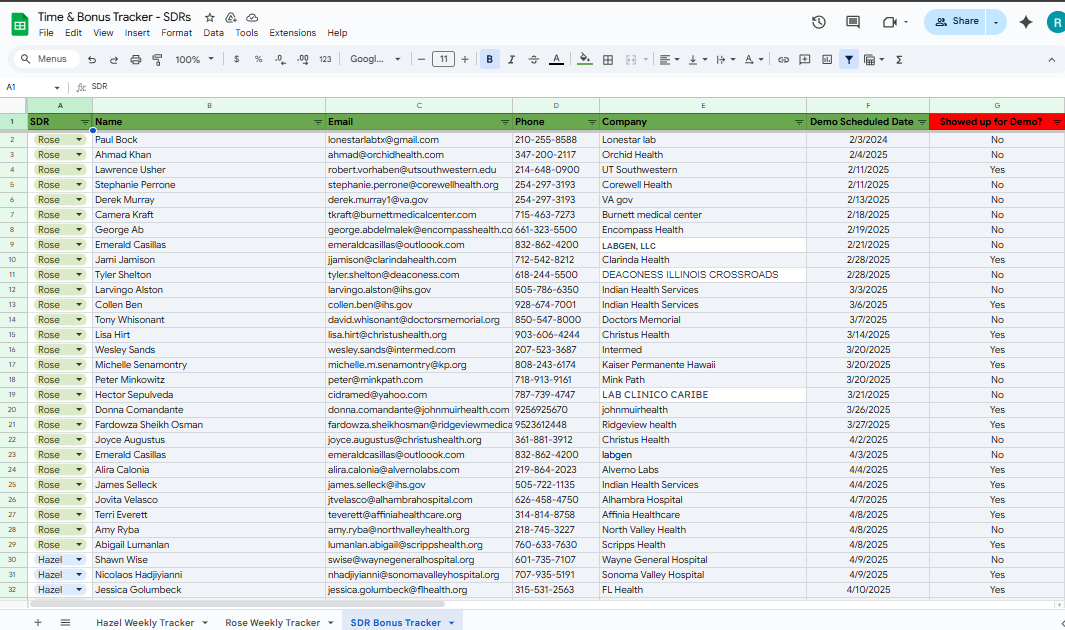Image resolution: width=1065 pixels, height=630 pixels.
Task: Click the font size input field
Action: point(444,60)
